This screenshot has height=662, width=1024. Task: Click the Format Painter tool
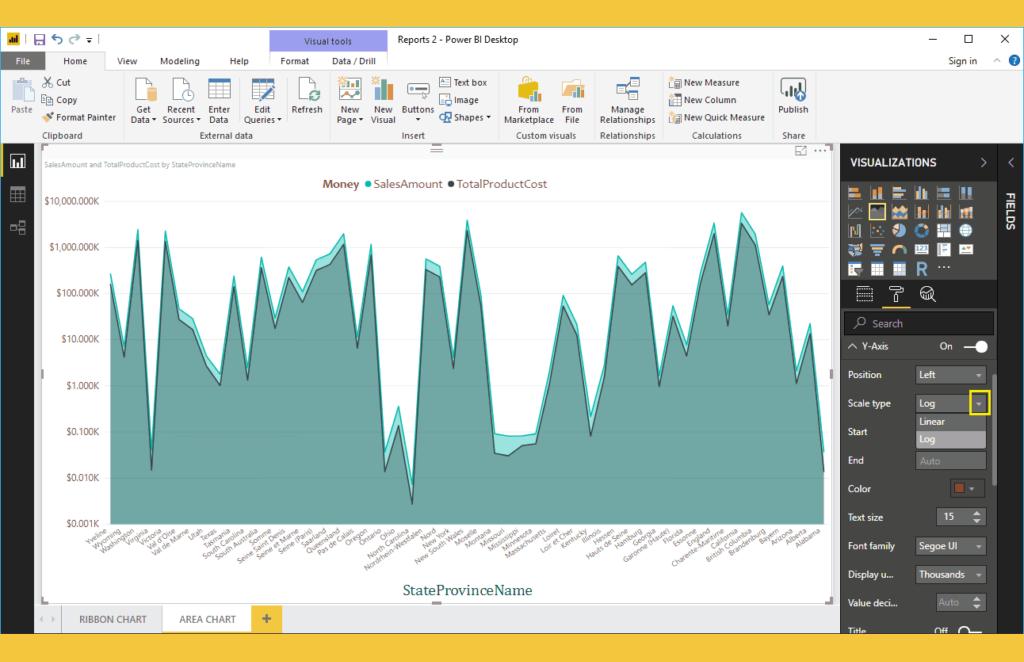point(80,117)
